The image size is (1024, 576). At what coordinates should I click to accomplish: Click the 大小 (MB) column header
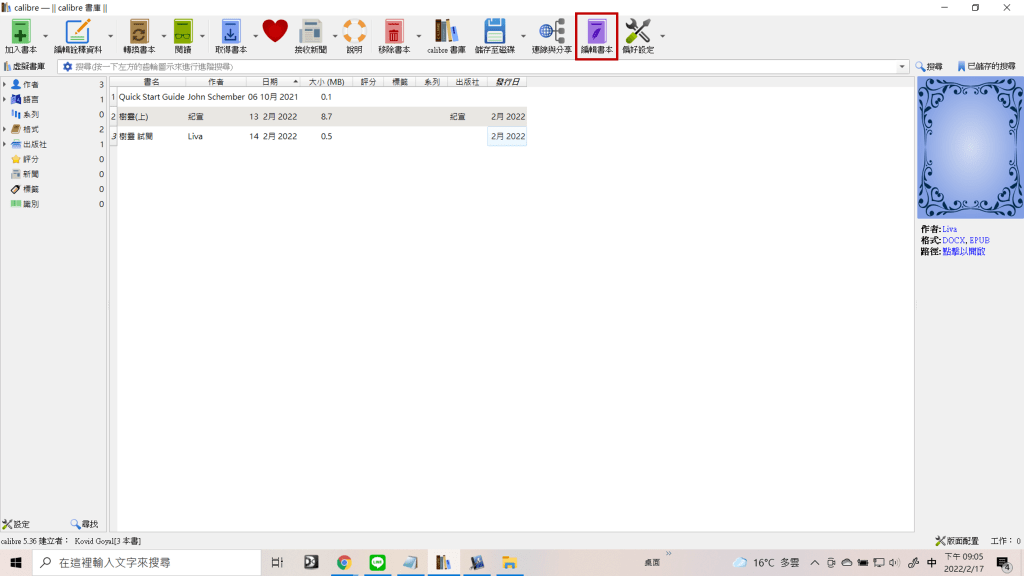[326, 82]
